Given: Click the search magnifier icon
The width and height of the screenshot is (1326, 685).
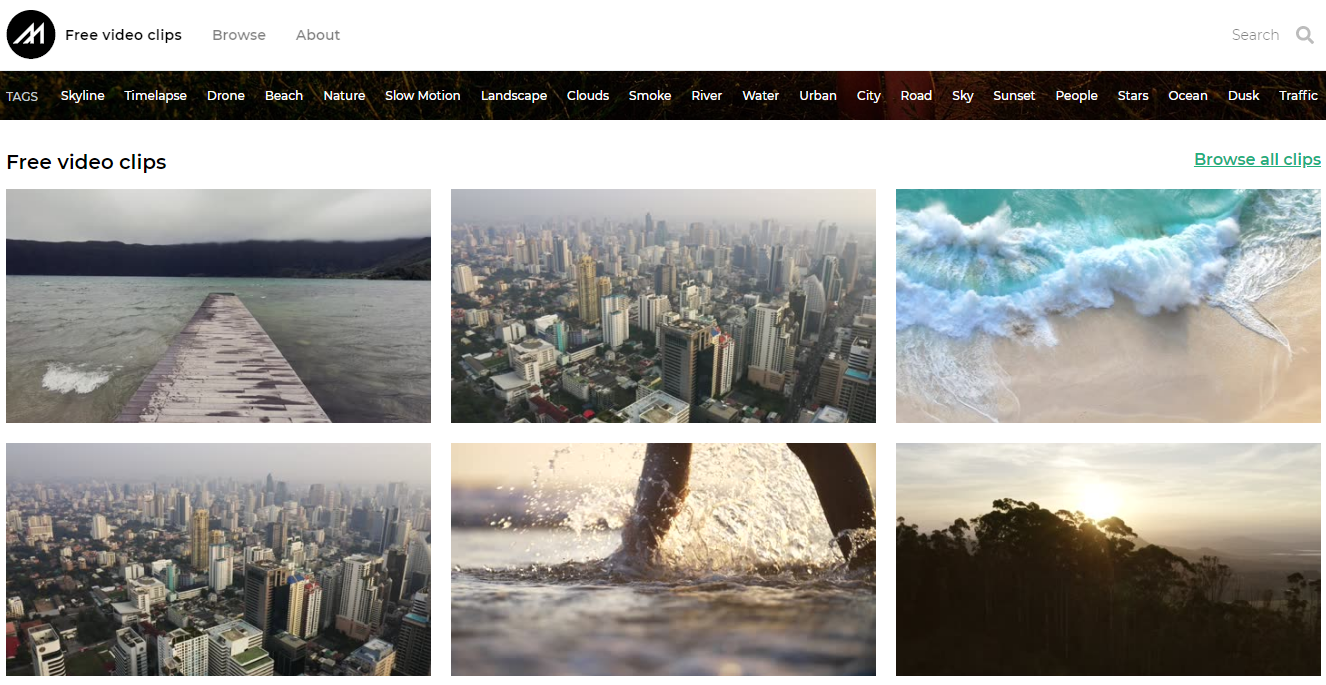Looking at the screenshot, I should (1304, 35).
